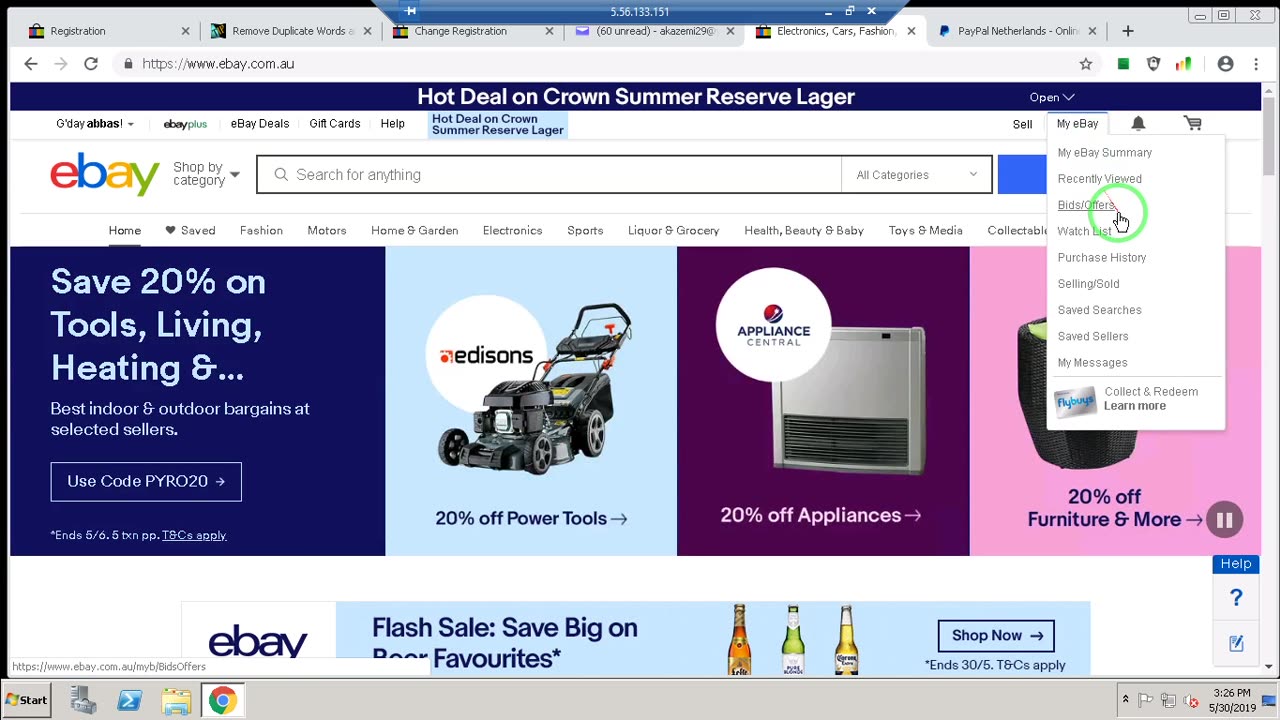Image resolution: width=1280 pixels, height=720 pixels.
Task: Show hidden tray icons
Action: [1126, 700]
